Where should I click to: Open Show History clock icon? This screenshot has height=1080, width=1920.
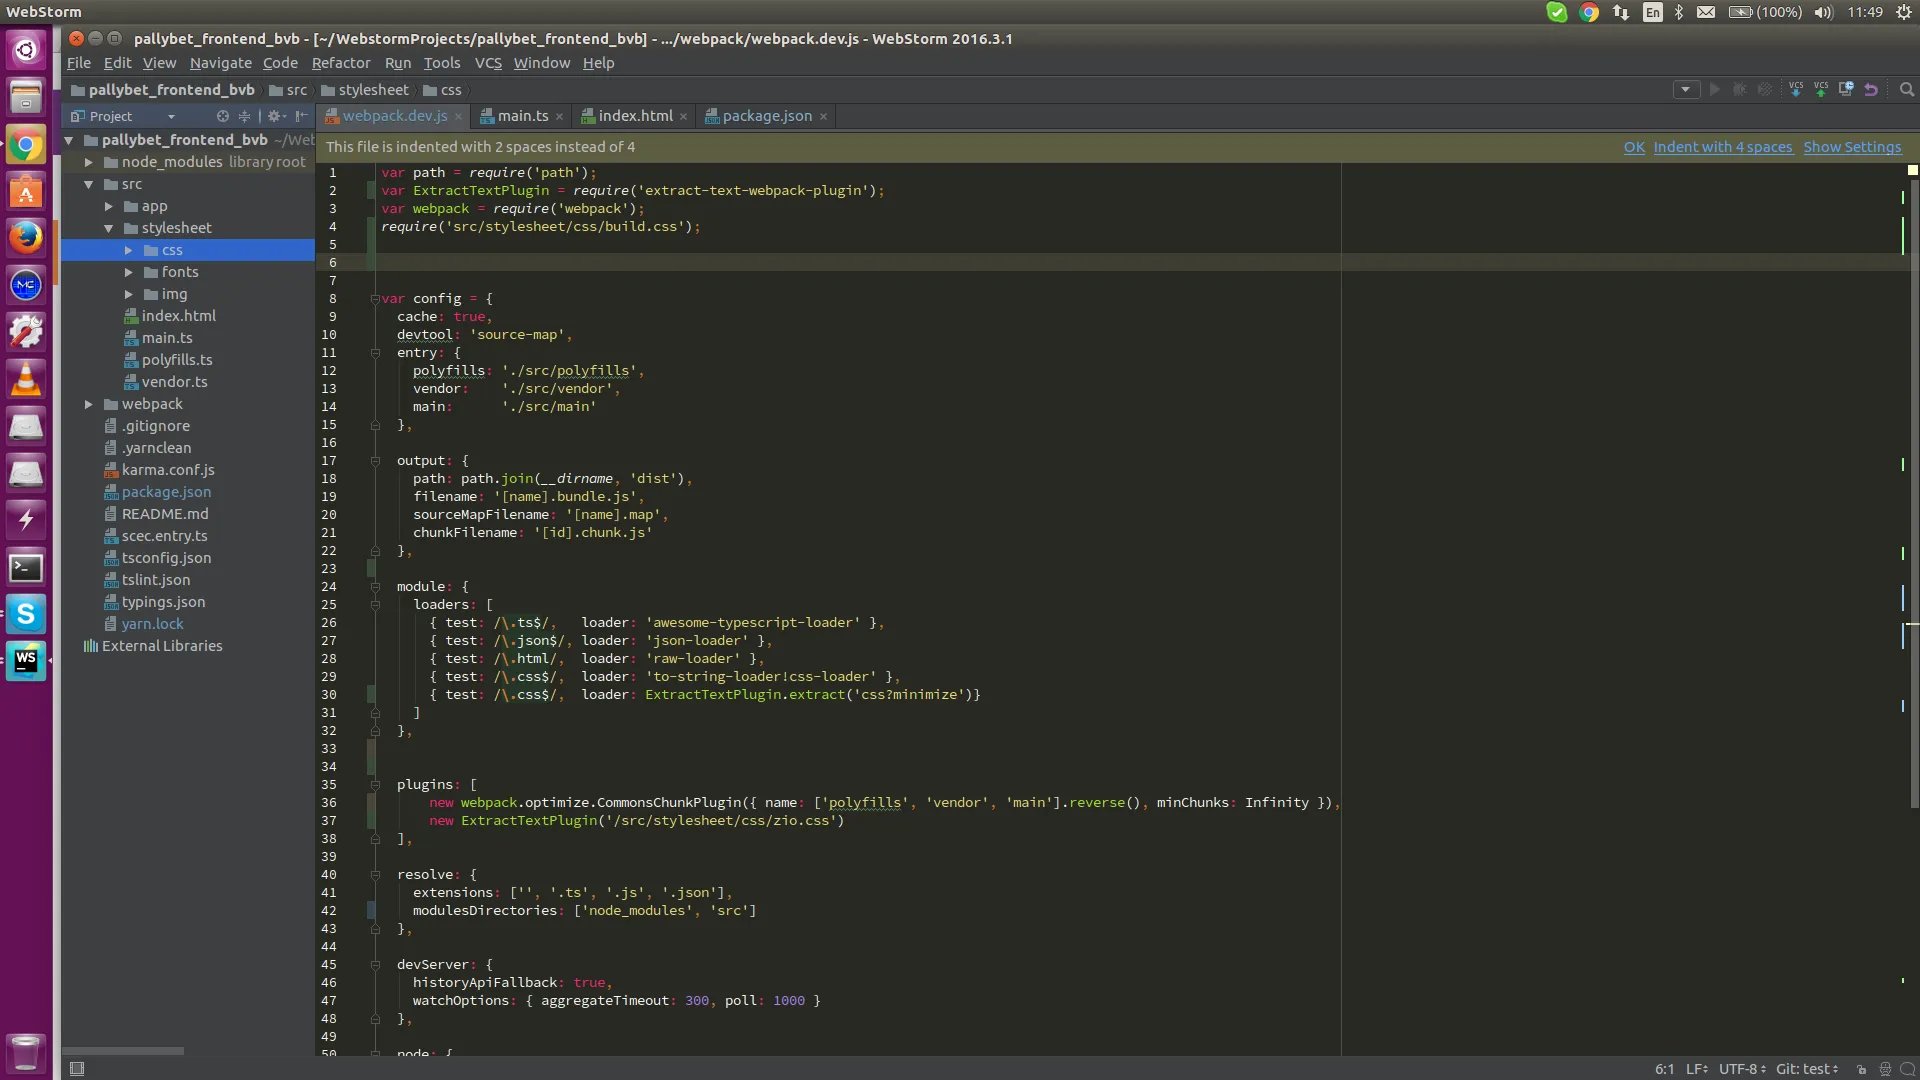1846,90
